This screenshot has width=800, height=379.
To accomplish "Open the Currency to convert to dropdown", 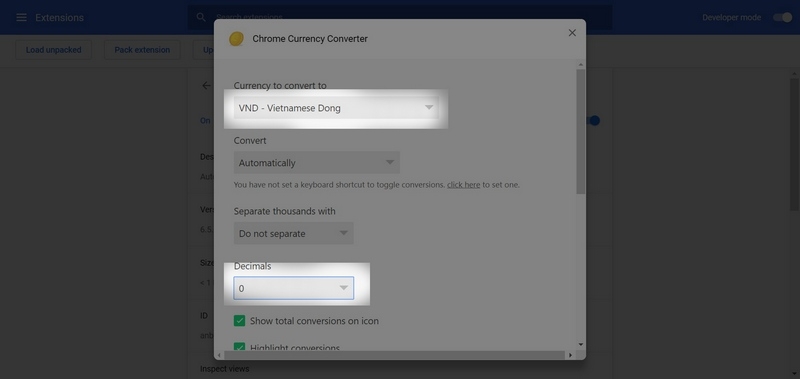I will (x=336, y=108).
